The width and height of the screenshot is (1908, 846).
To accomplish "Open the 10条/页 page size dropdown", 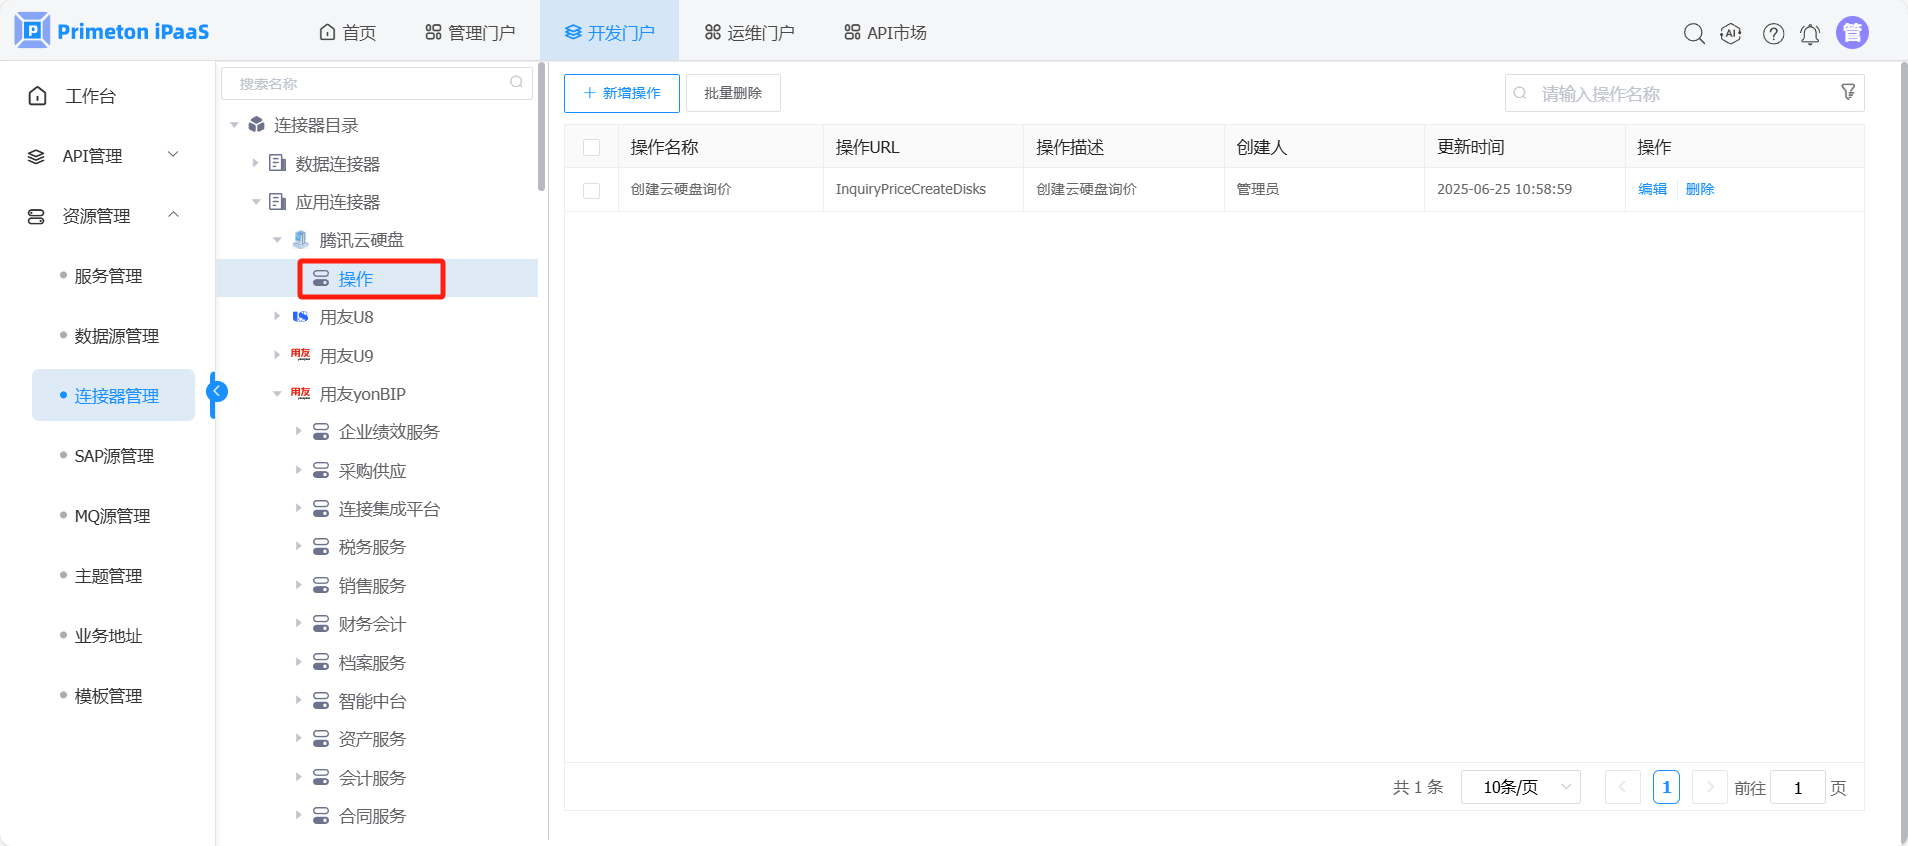I will tap(1520, 787).
